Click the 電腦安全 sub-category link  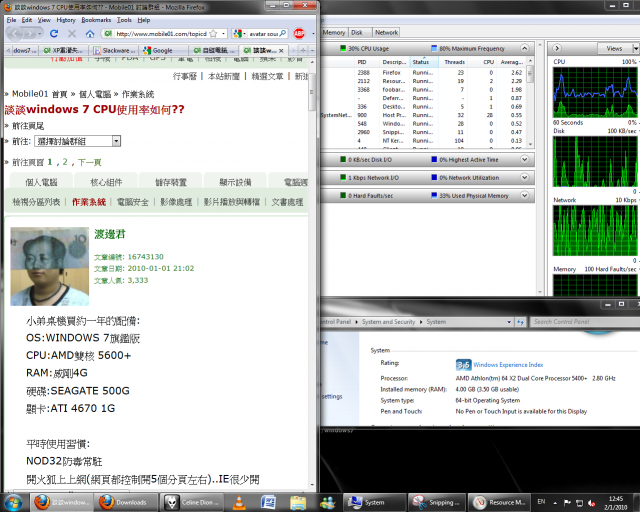133,202
